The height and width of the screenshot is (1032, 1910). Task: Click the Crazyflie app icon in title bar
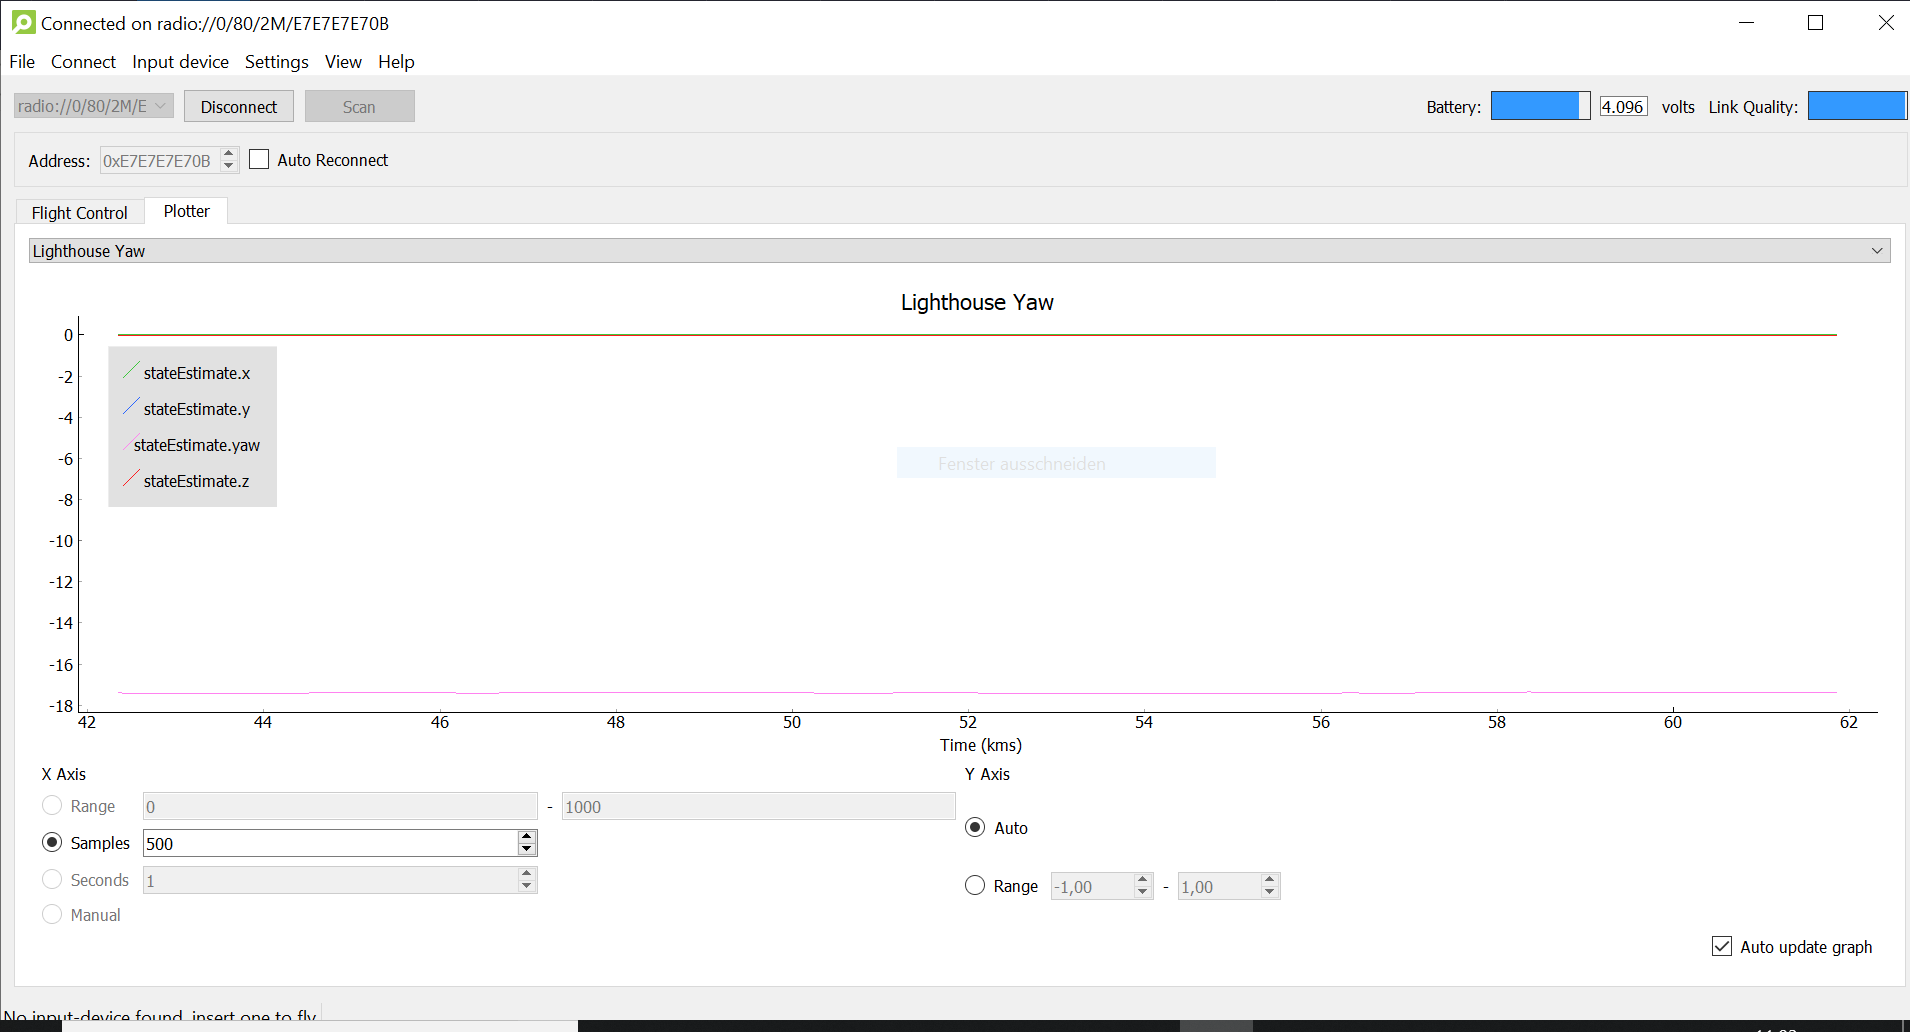[x=23, y=22]
